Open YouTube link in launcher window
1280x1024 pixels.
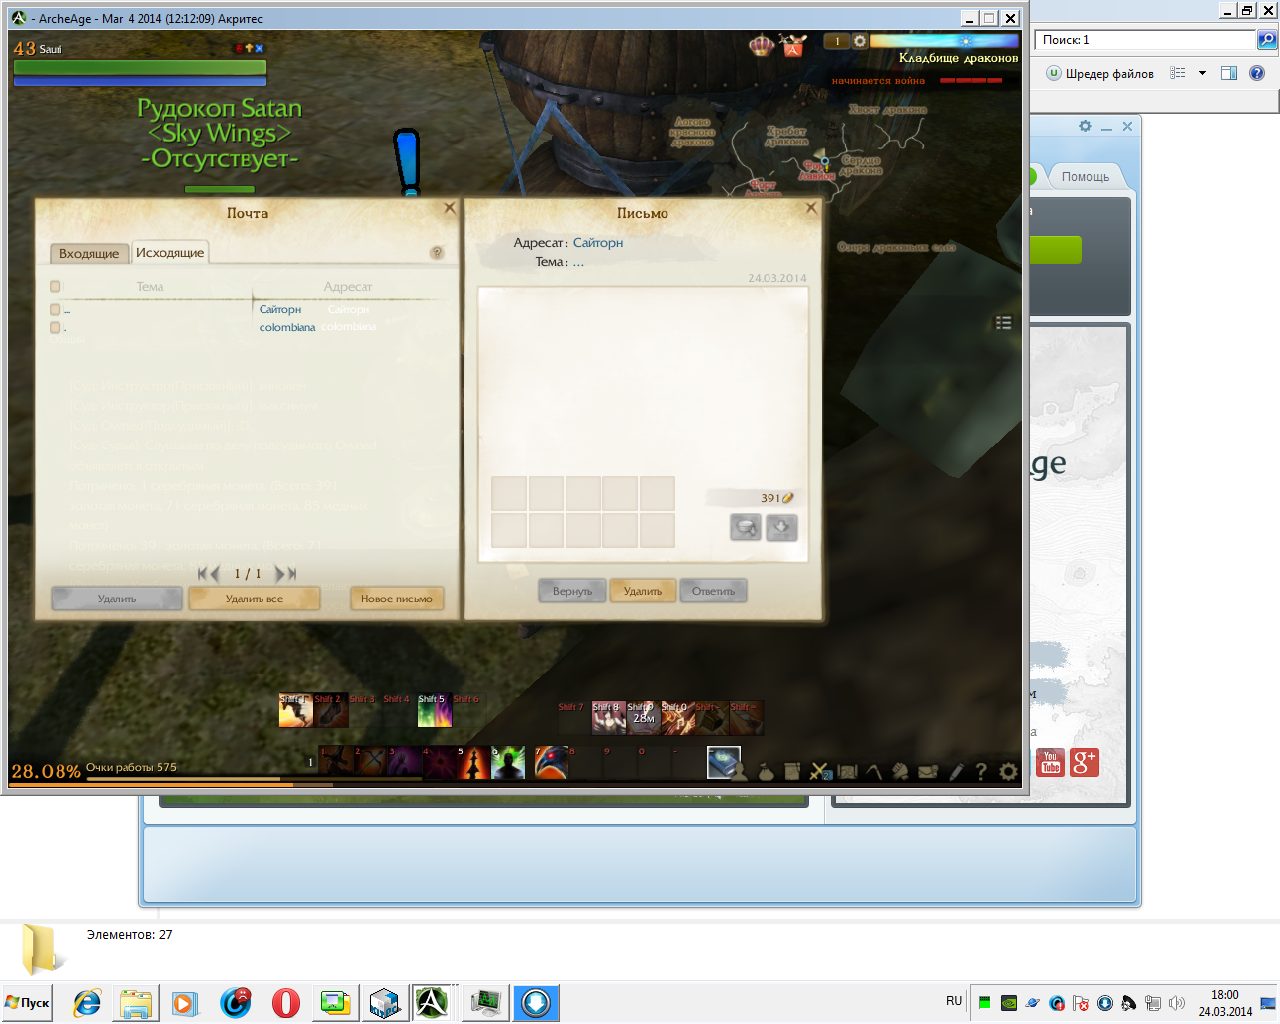click(x=1050, y=763)
